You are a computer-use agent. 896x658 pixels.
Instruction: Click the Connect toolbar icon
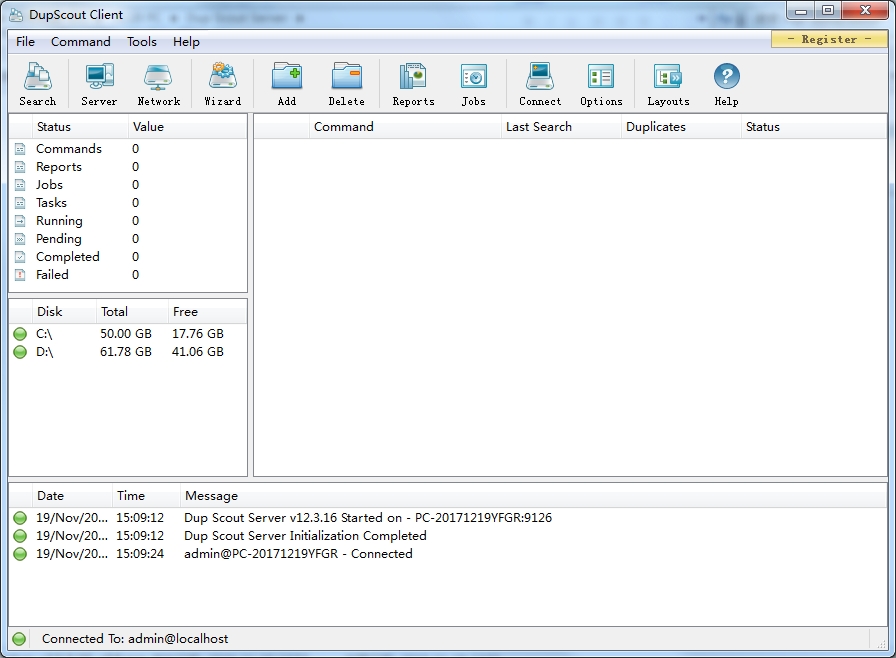pos(540,84)
